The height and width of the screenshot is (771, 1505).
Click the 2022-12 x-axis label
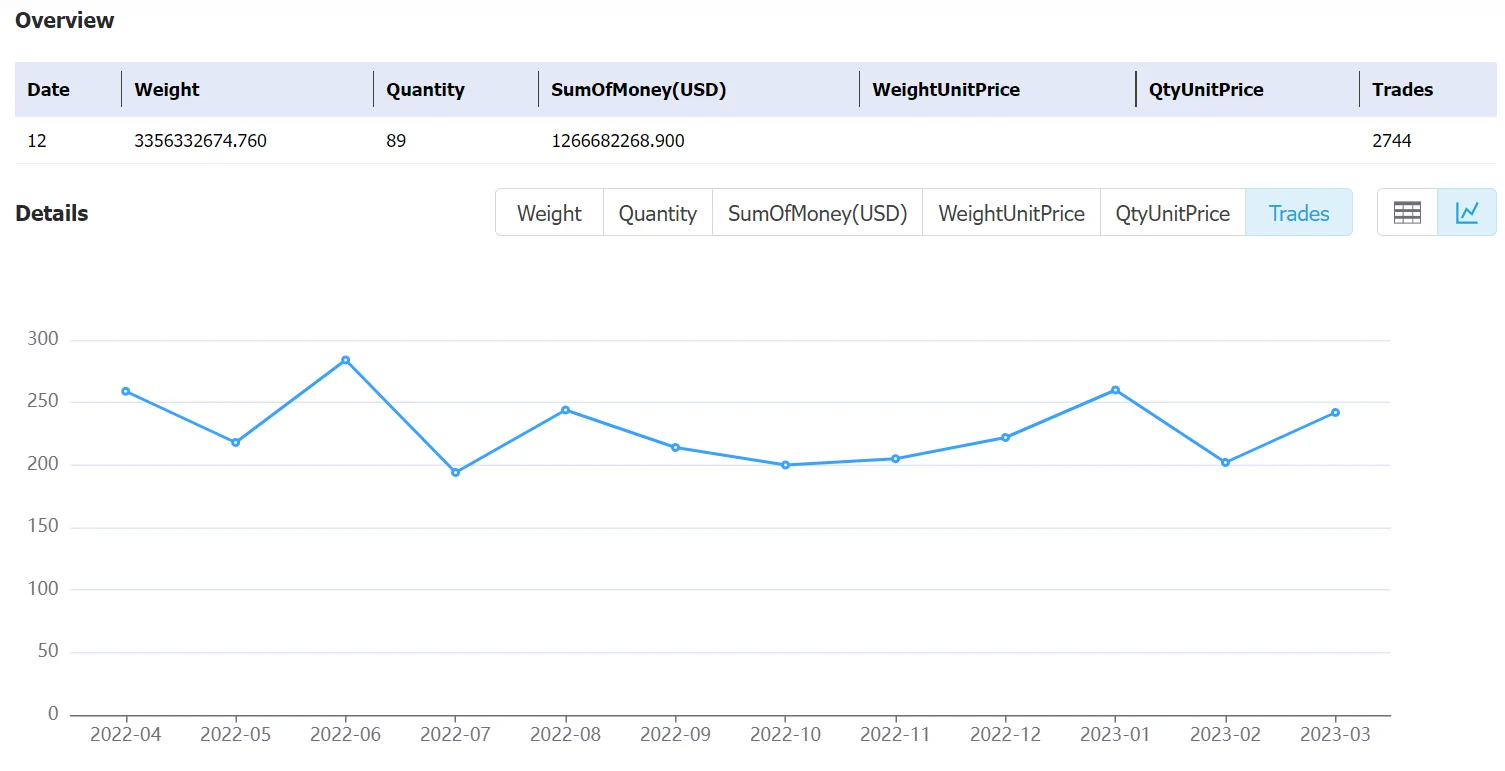point(1005,735)
